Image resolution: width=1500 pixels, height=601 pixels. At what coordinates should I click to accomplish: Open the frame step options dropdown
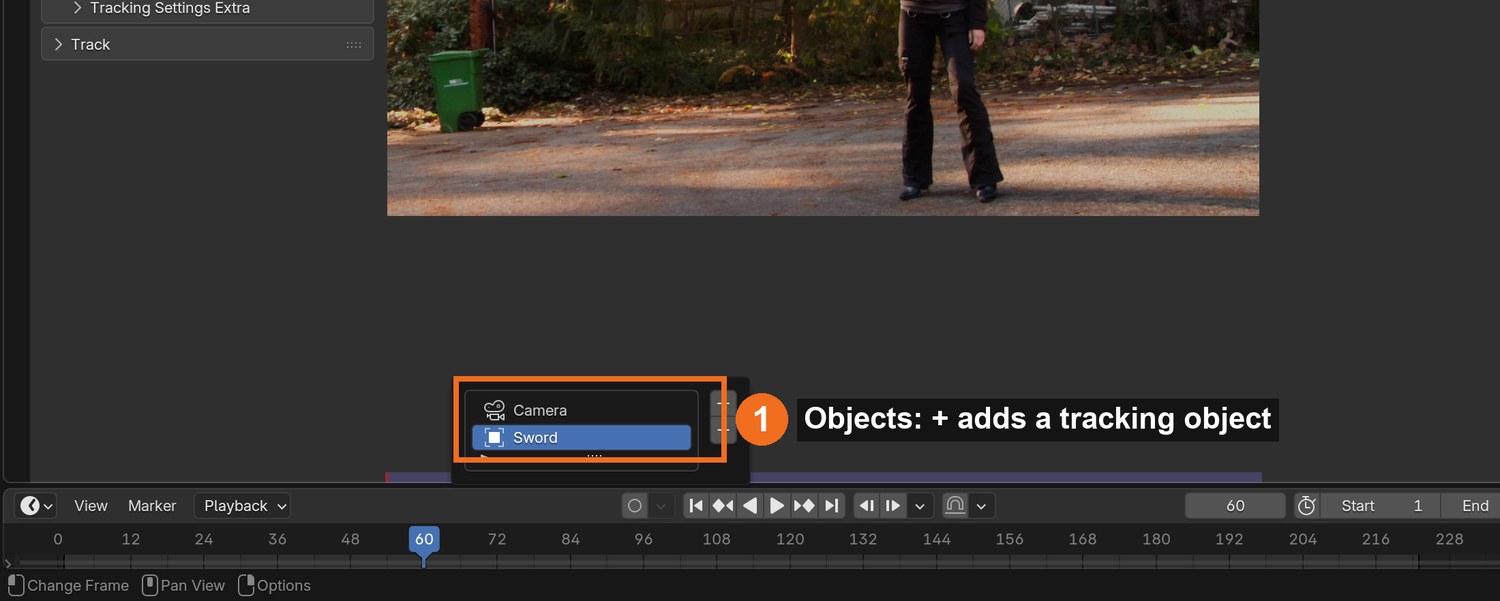tap(920, 506)
